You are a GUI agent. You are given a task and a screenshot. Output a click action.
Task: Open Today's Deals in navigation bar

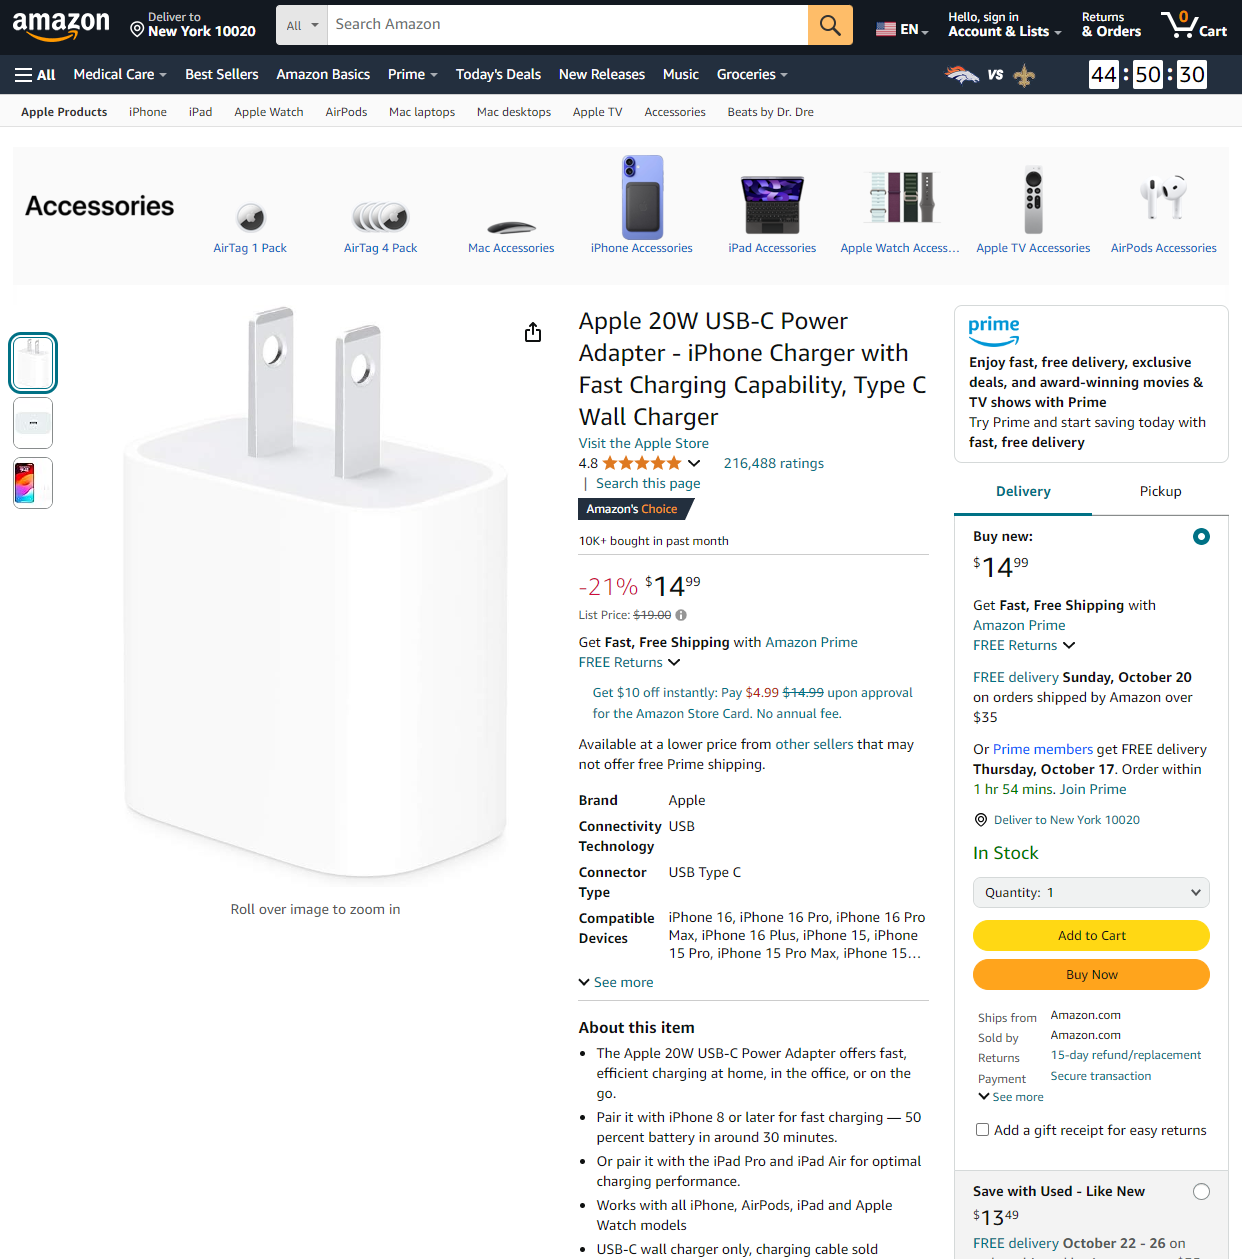tap(498, 75)
